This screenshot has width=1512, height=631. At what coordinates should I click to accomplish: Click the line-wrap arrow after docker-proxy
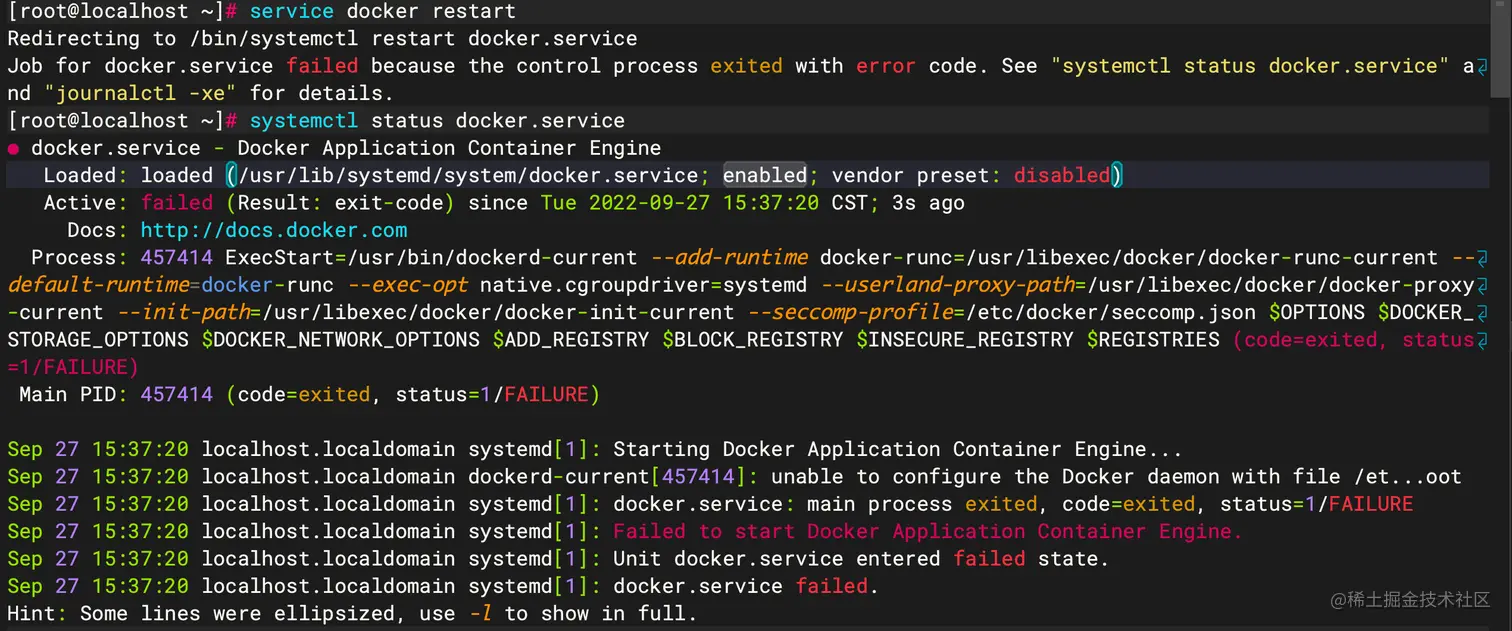click(1482, 285)
